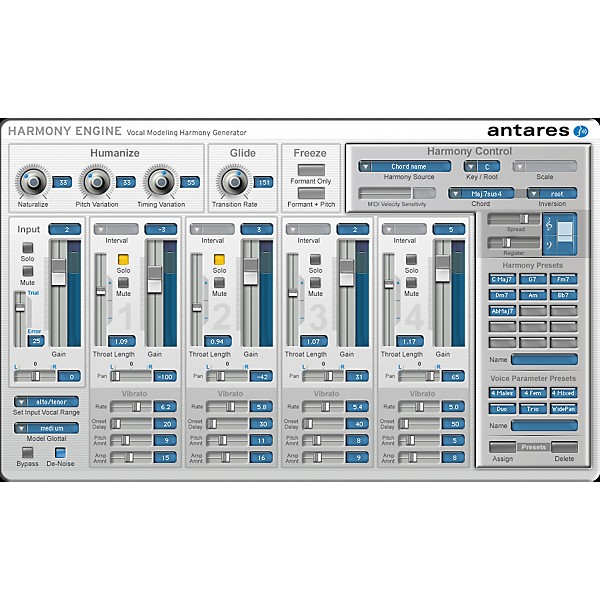The width and height of the screenshot is (600, 600).
Task: Disable Solo on harmony voice 2
Action: [219, 259]
